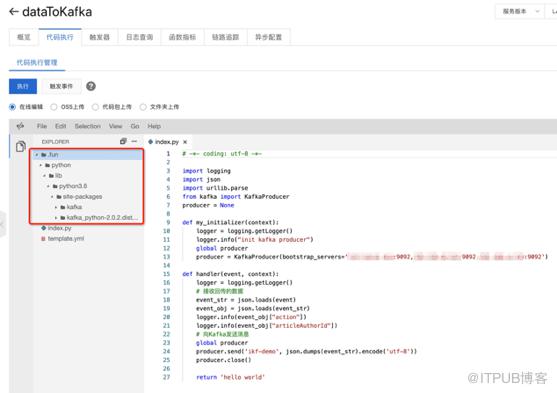The width and height of the screenshot is (557, 393).
Task: Expand the kafka folder in tree
Action: tap(56, 207)
